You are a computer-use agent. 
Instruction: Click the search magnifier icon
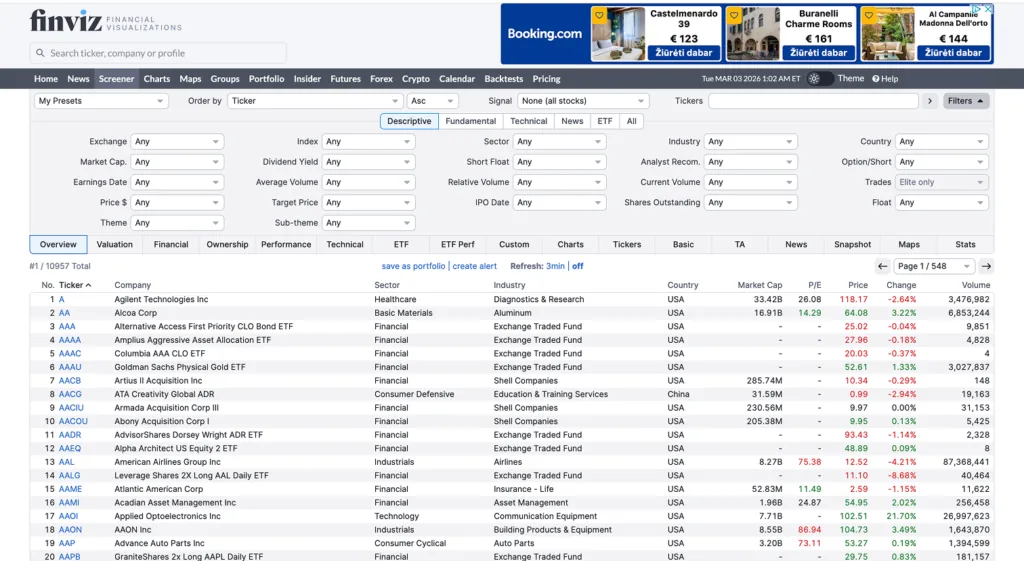pyautogui.click(x=40, y=53)
